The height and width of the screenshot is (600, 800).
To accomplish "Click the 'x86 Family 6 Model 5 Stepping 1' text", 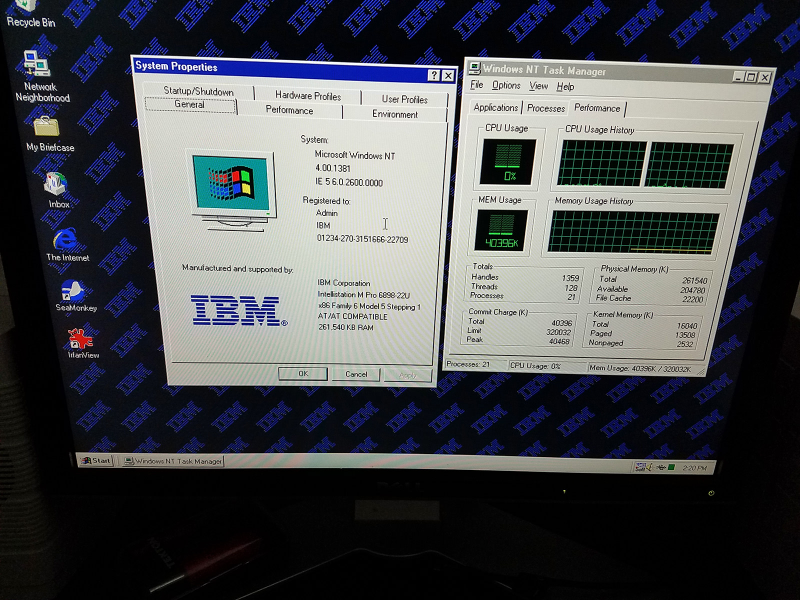I will [x=369, y=306].
